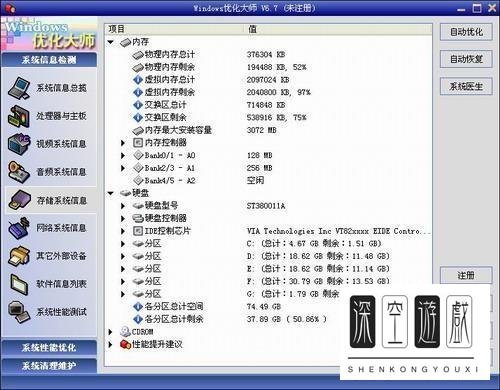Select the F: partition row
500x390 pixels.
tap(268, 281)
